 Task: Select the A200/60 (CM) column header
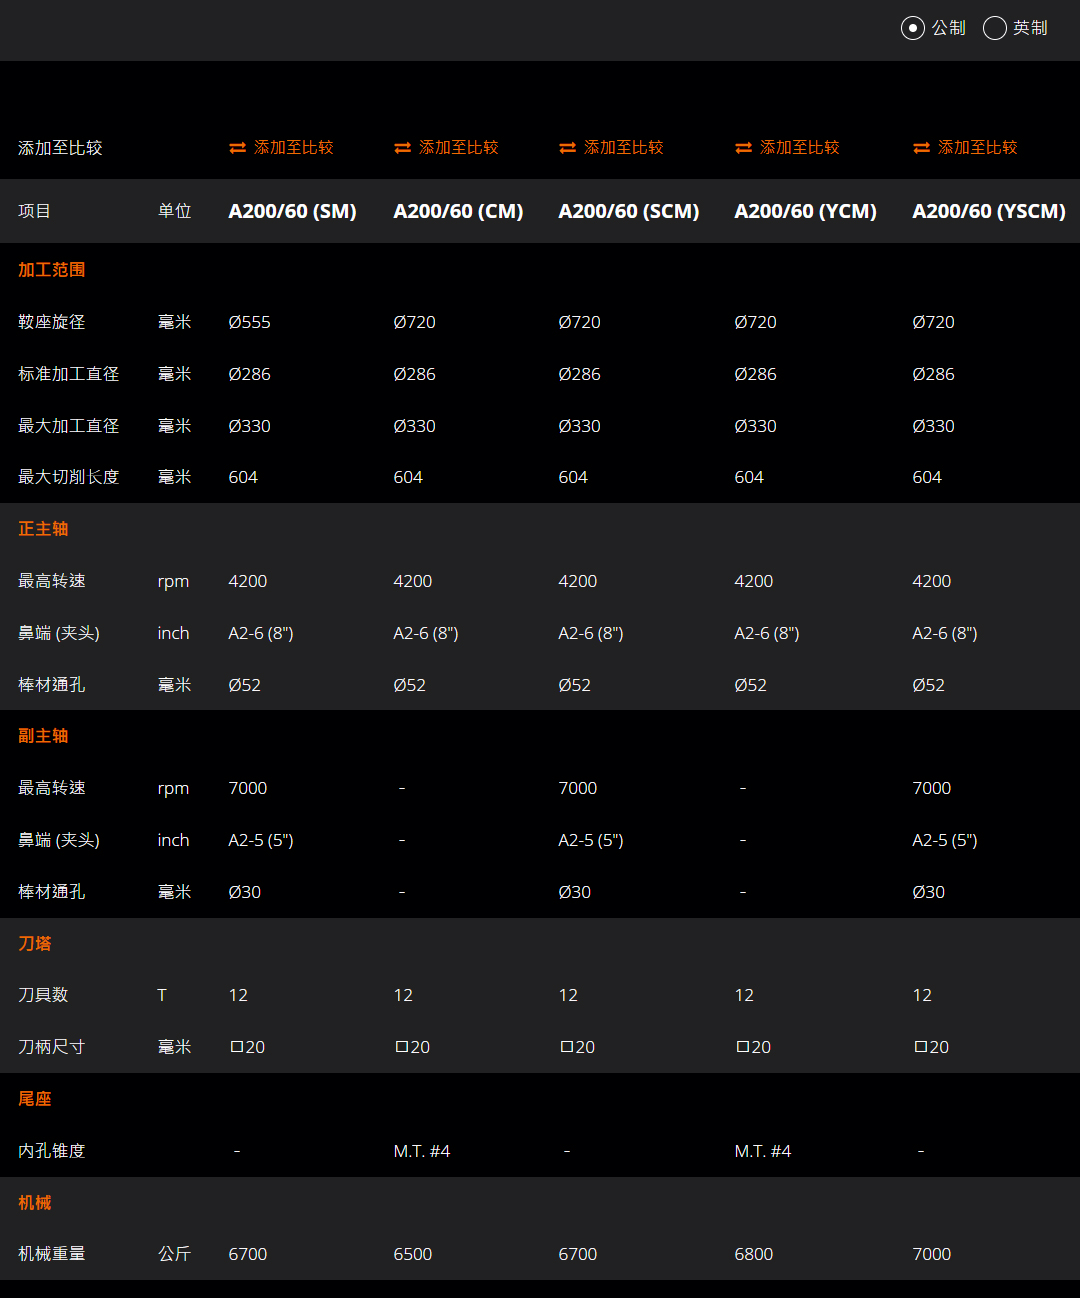click(x=458, y=211)
